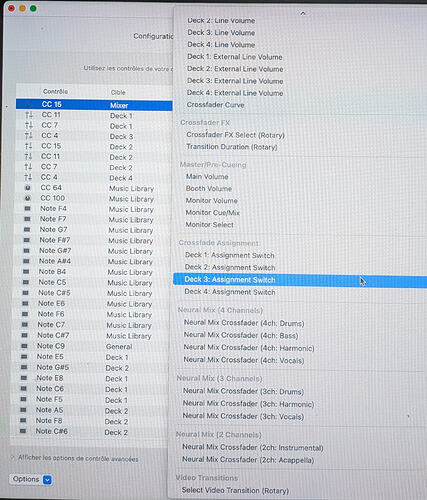Click fader icon beside CC 4 Deck 3
Screen dimensions: 427x500
29,136
